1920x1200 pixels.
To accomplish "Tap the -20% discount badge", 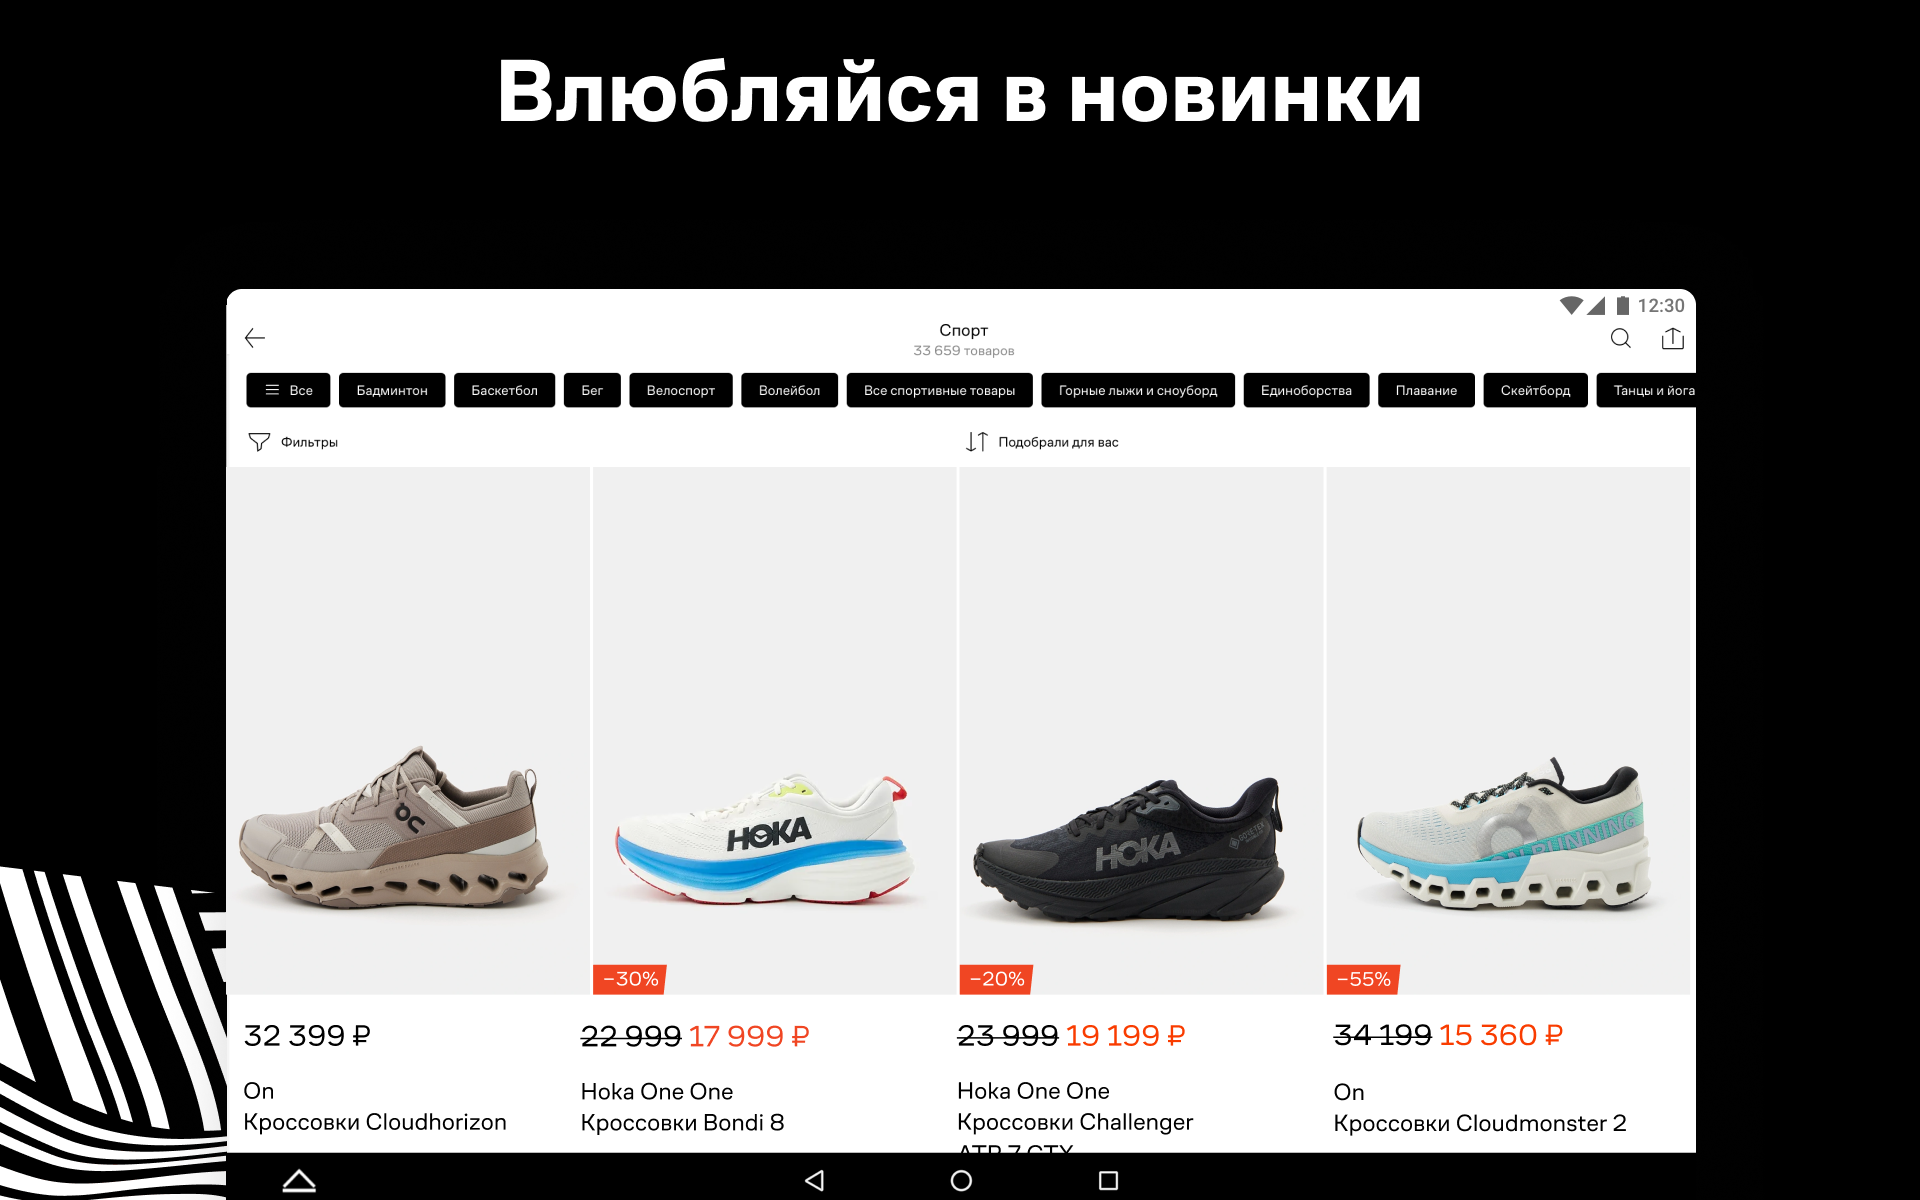I will click(x=996, y=979).
